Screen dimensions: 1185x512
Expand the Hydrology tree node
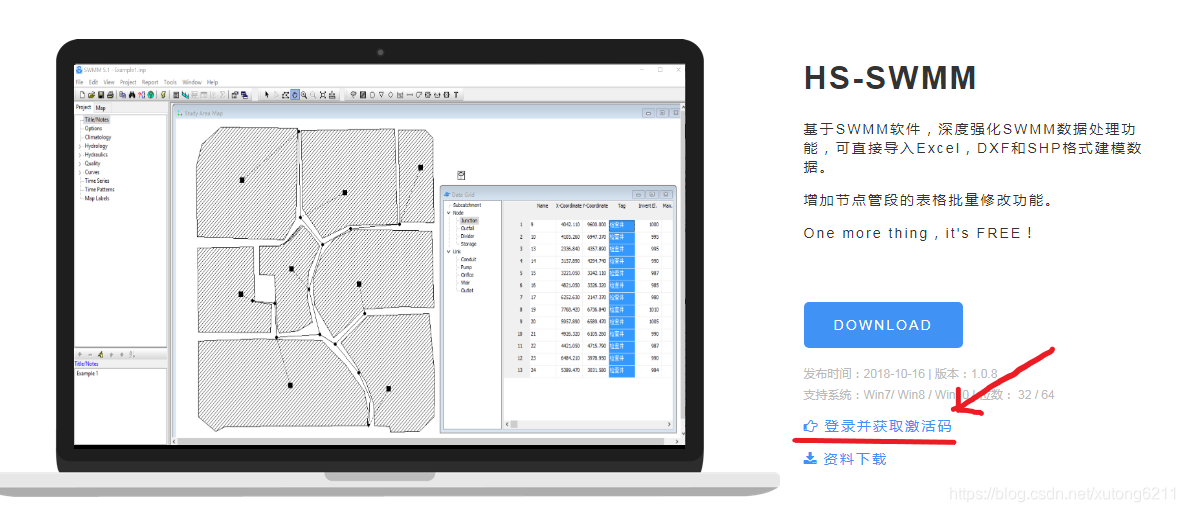(x=80, y=146)
